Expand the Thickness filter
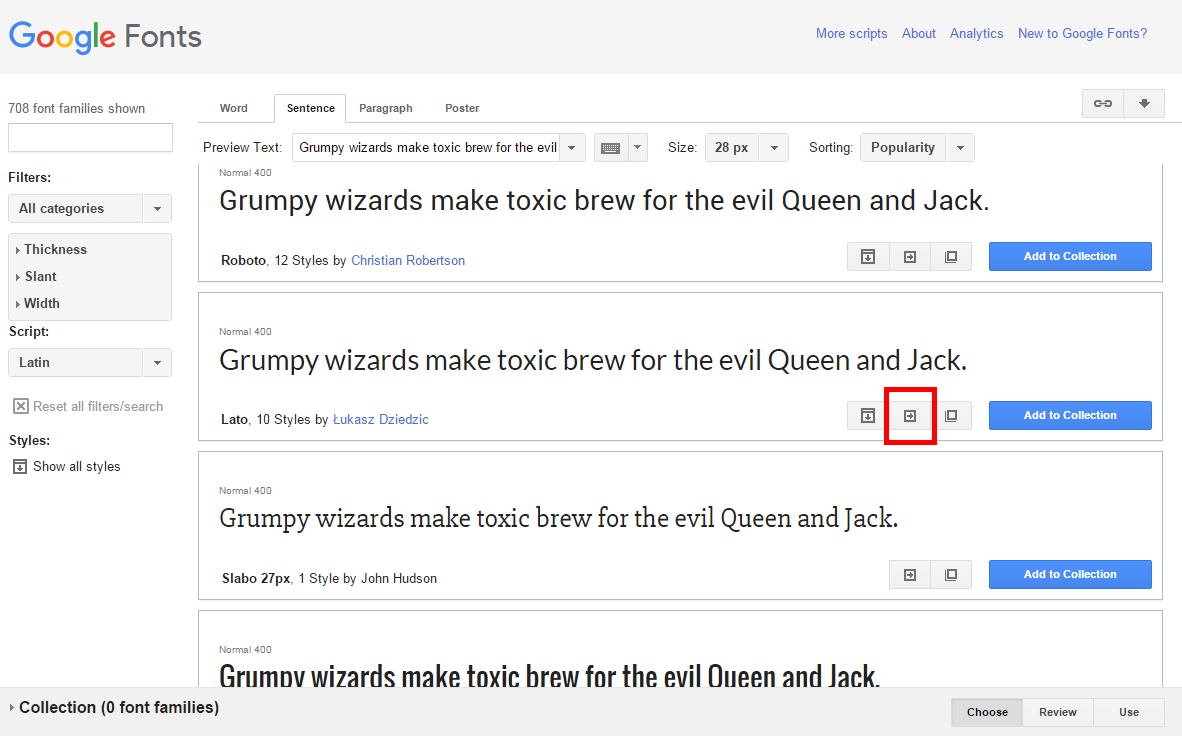Screen dimensions: 1182x736 coord(51,250)
